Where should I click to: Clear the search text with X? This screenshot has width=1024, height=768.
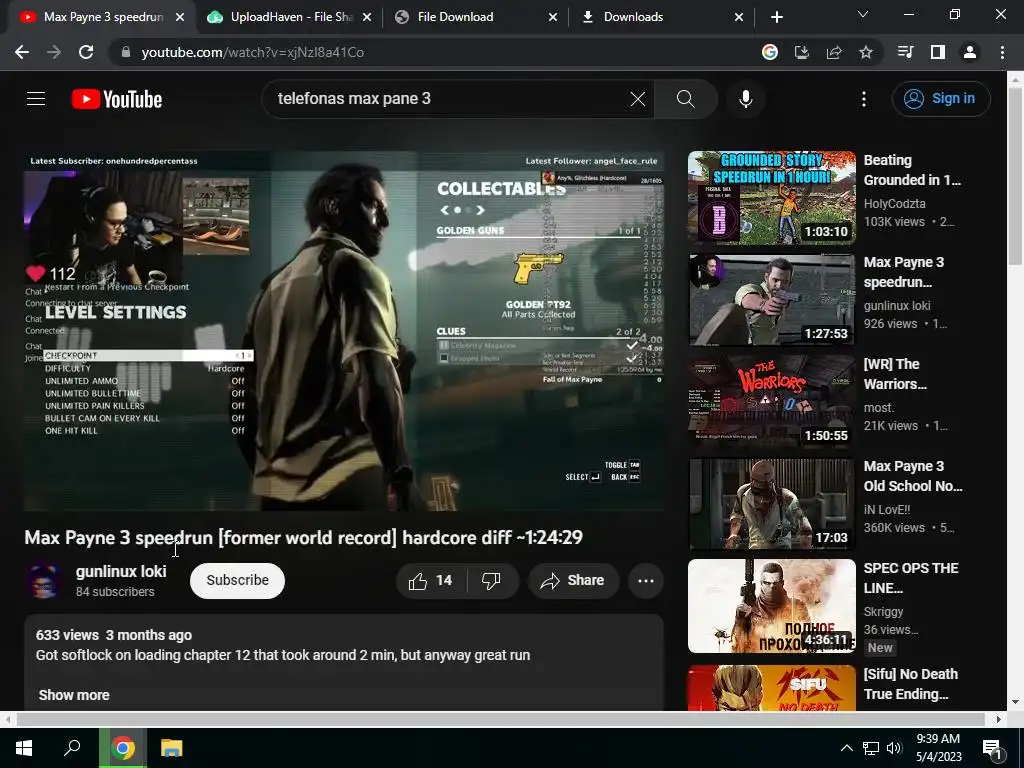pyautogui.click(x=637, y=99)
